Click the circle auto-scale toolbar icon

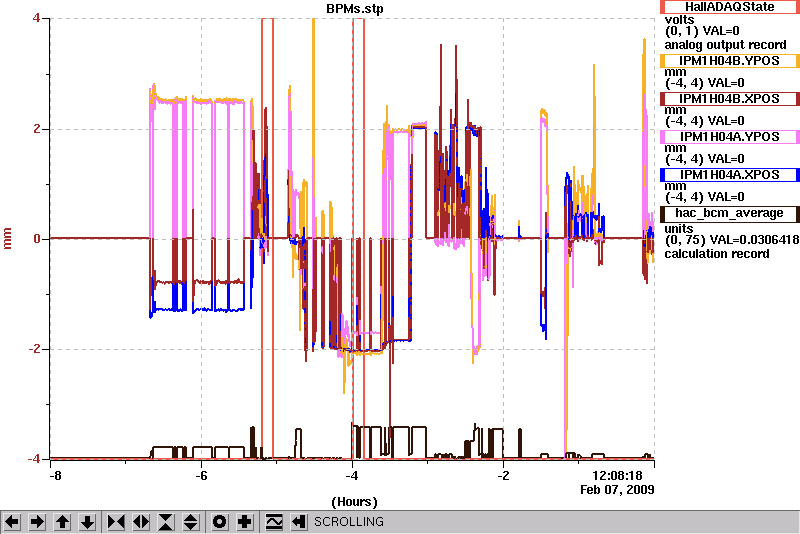[x=219, y=522]
